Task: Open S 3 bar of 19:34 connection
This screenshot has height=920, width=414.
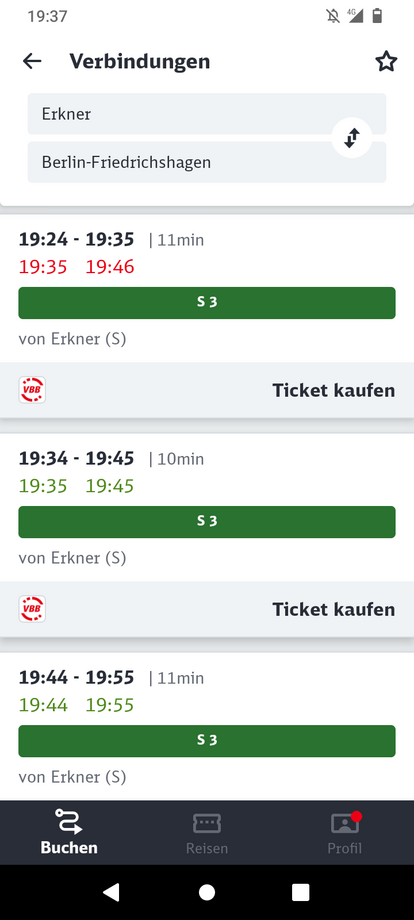Action: tap(207, 522)
